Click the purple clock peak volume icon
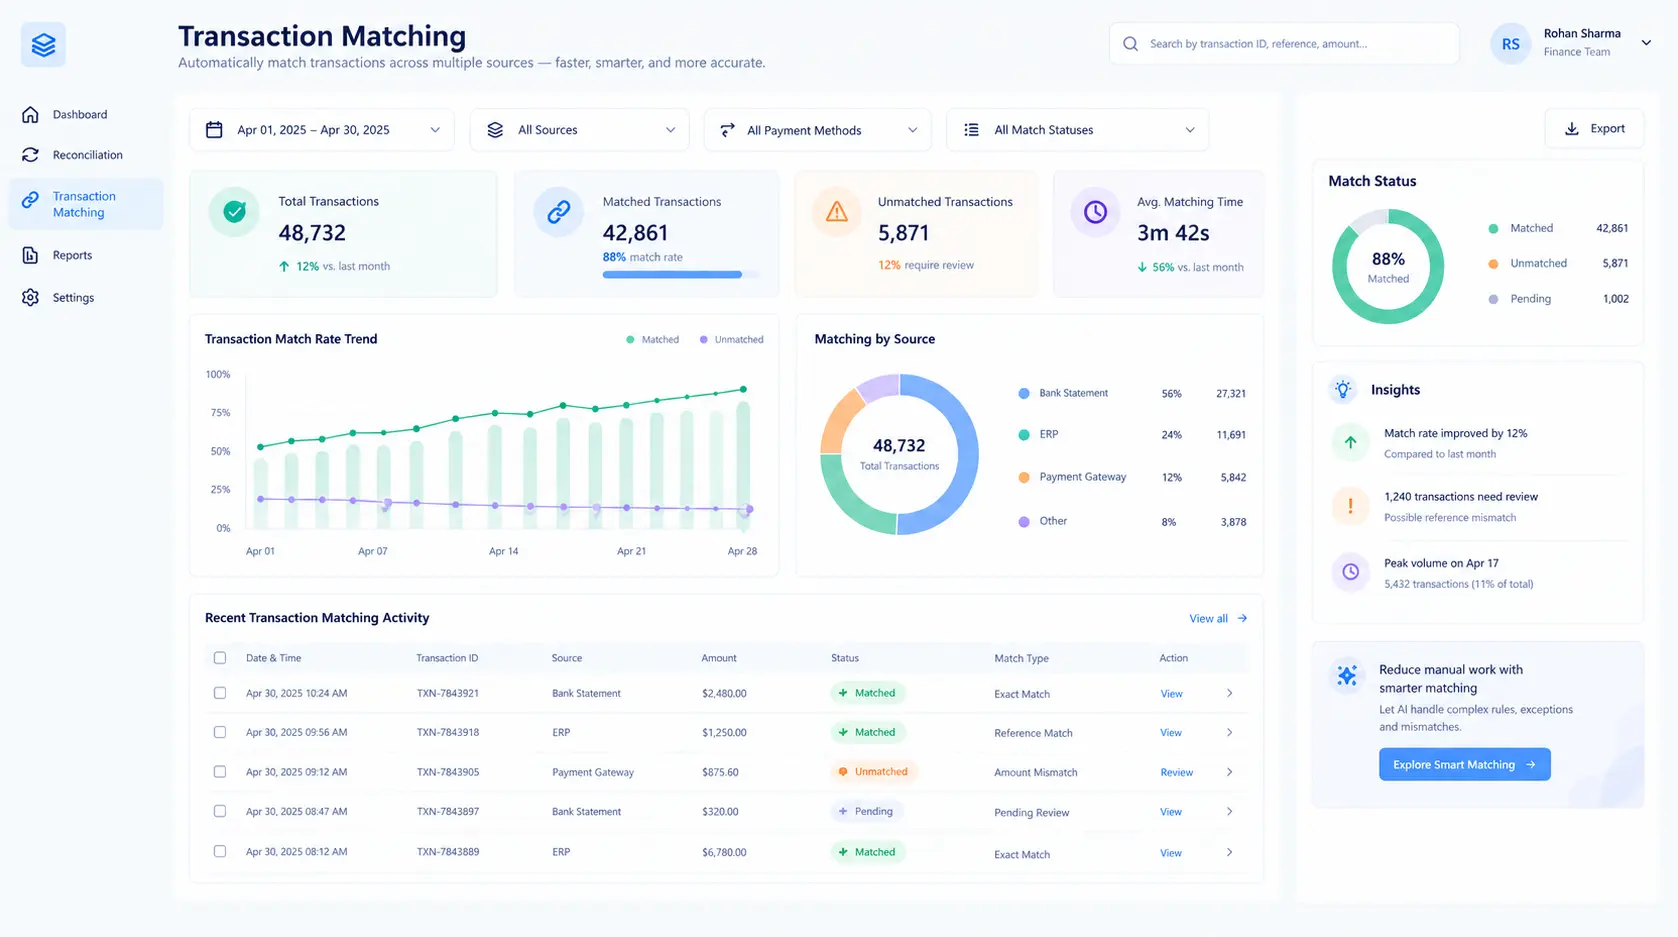1678x937 pixels. click(x=1350, y=572)
